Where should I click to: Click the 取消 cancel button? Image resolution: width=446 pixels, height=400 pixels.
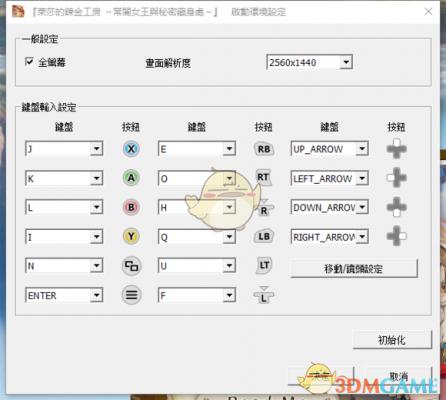click(399, 377)
